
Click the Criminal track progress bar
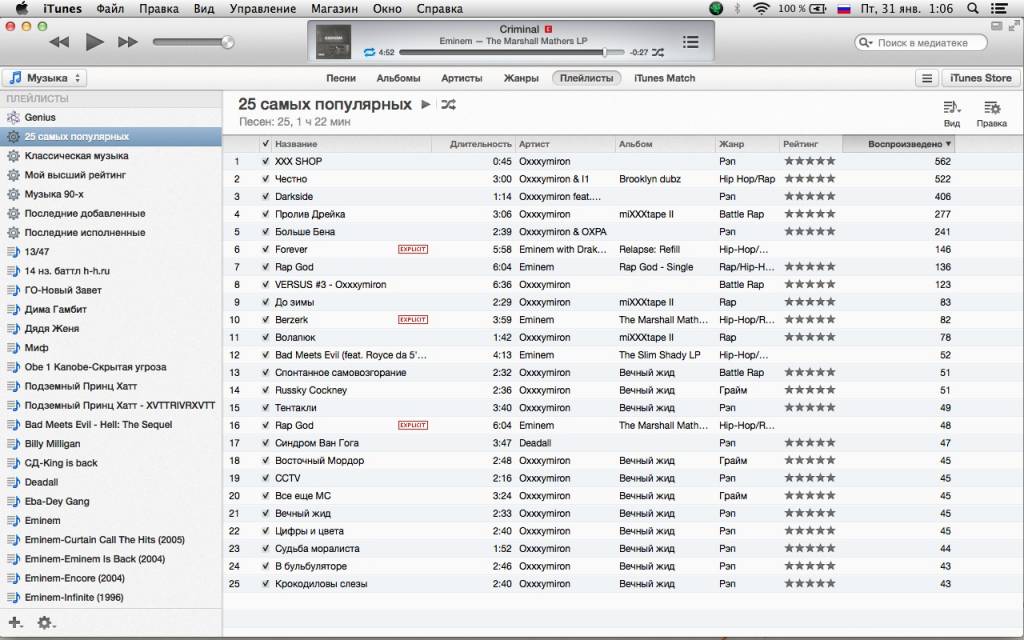(x=513, y=52)
